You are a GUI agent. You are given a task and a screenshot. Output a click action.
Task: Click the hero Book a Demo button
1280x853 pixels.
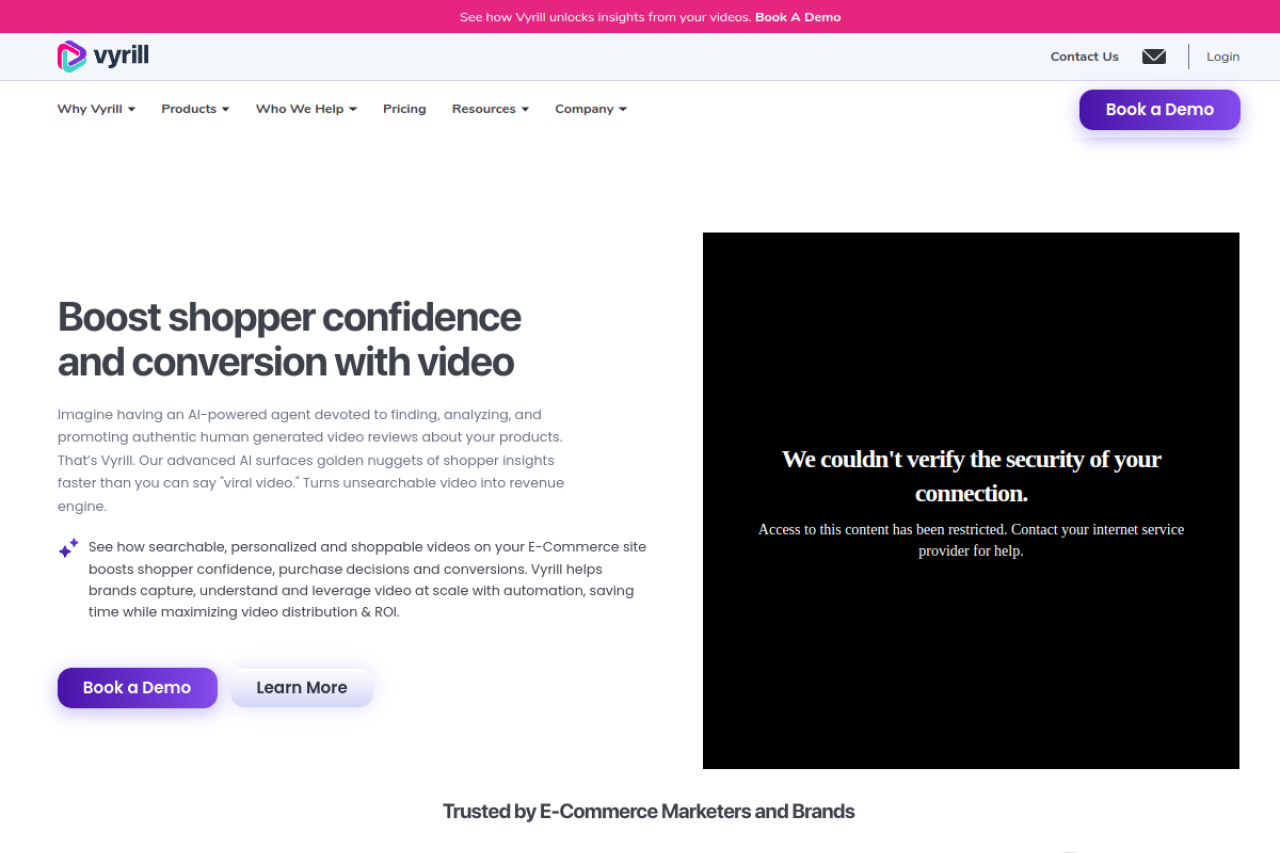137,688
